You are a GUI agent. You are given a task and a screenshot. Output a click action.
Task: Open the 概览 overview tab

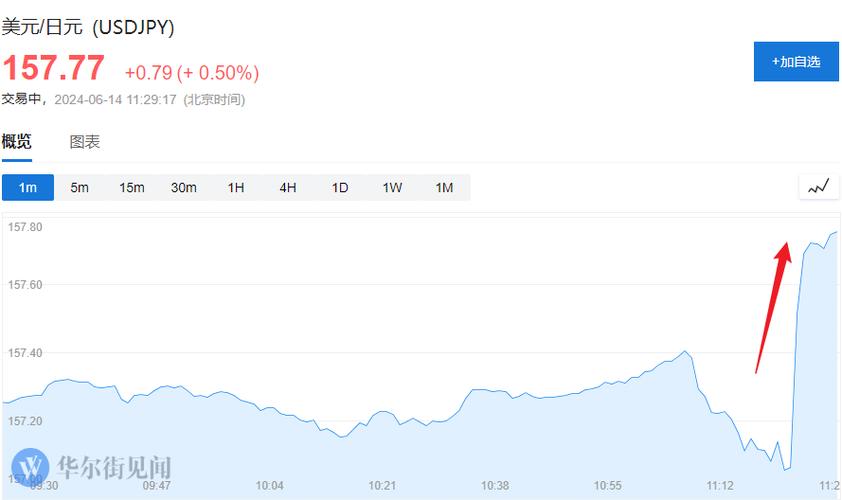click(x=17, y=142)
